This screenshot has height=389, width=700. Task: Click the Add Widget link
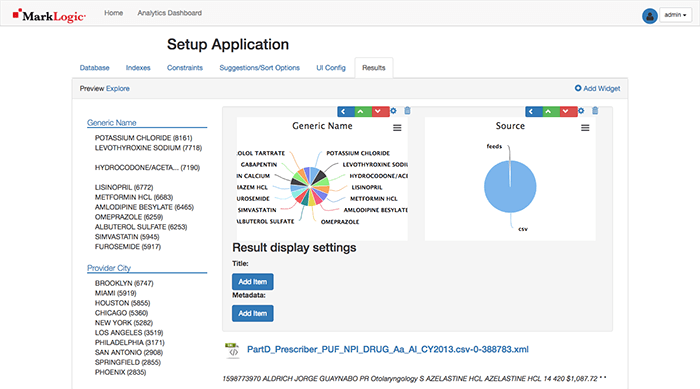point(597,88)
